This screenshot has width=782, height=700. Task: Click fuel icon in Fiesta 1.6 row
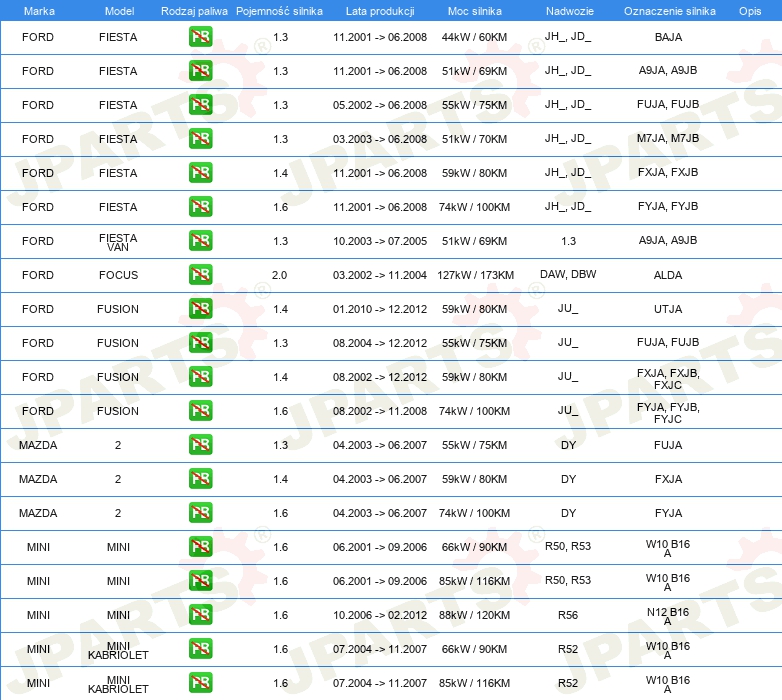pos(200,206)
